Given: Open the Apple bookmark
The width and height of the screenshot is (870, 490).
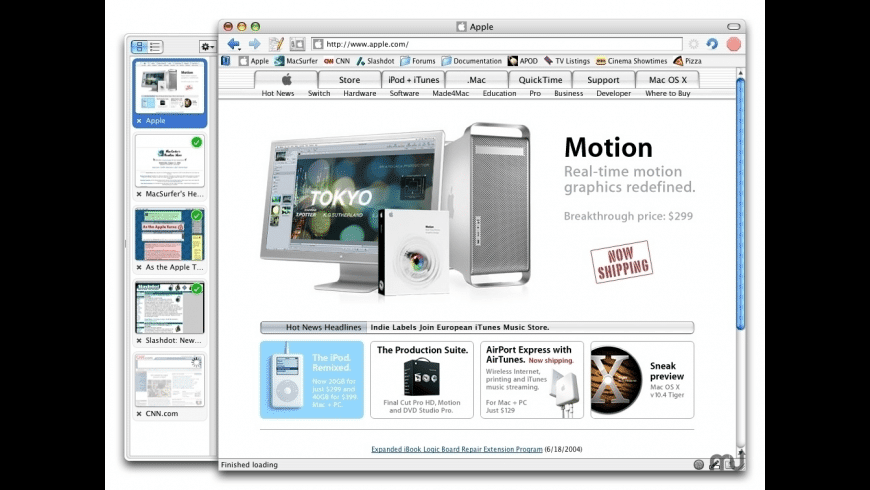Looking at the screenshot, I should coord(254,61).
